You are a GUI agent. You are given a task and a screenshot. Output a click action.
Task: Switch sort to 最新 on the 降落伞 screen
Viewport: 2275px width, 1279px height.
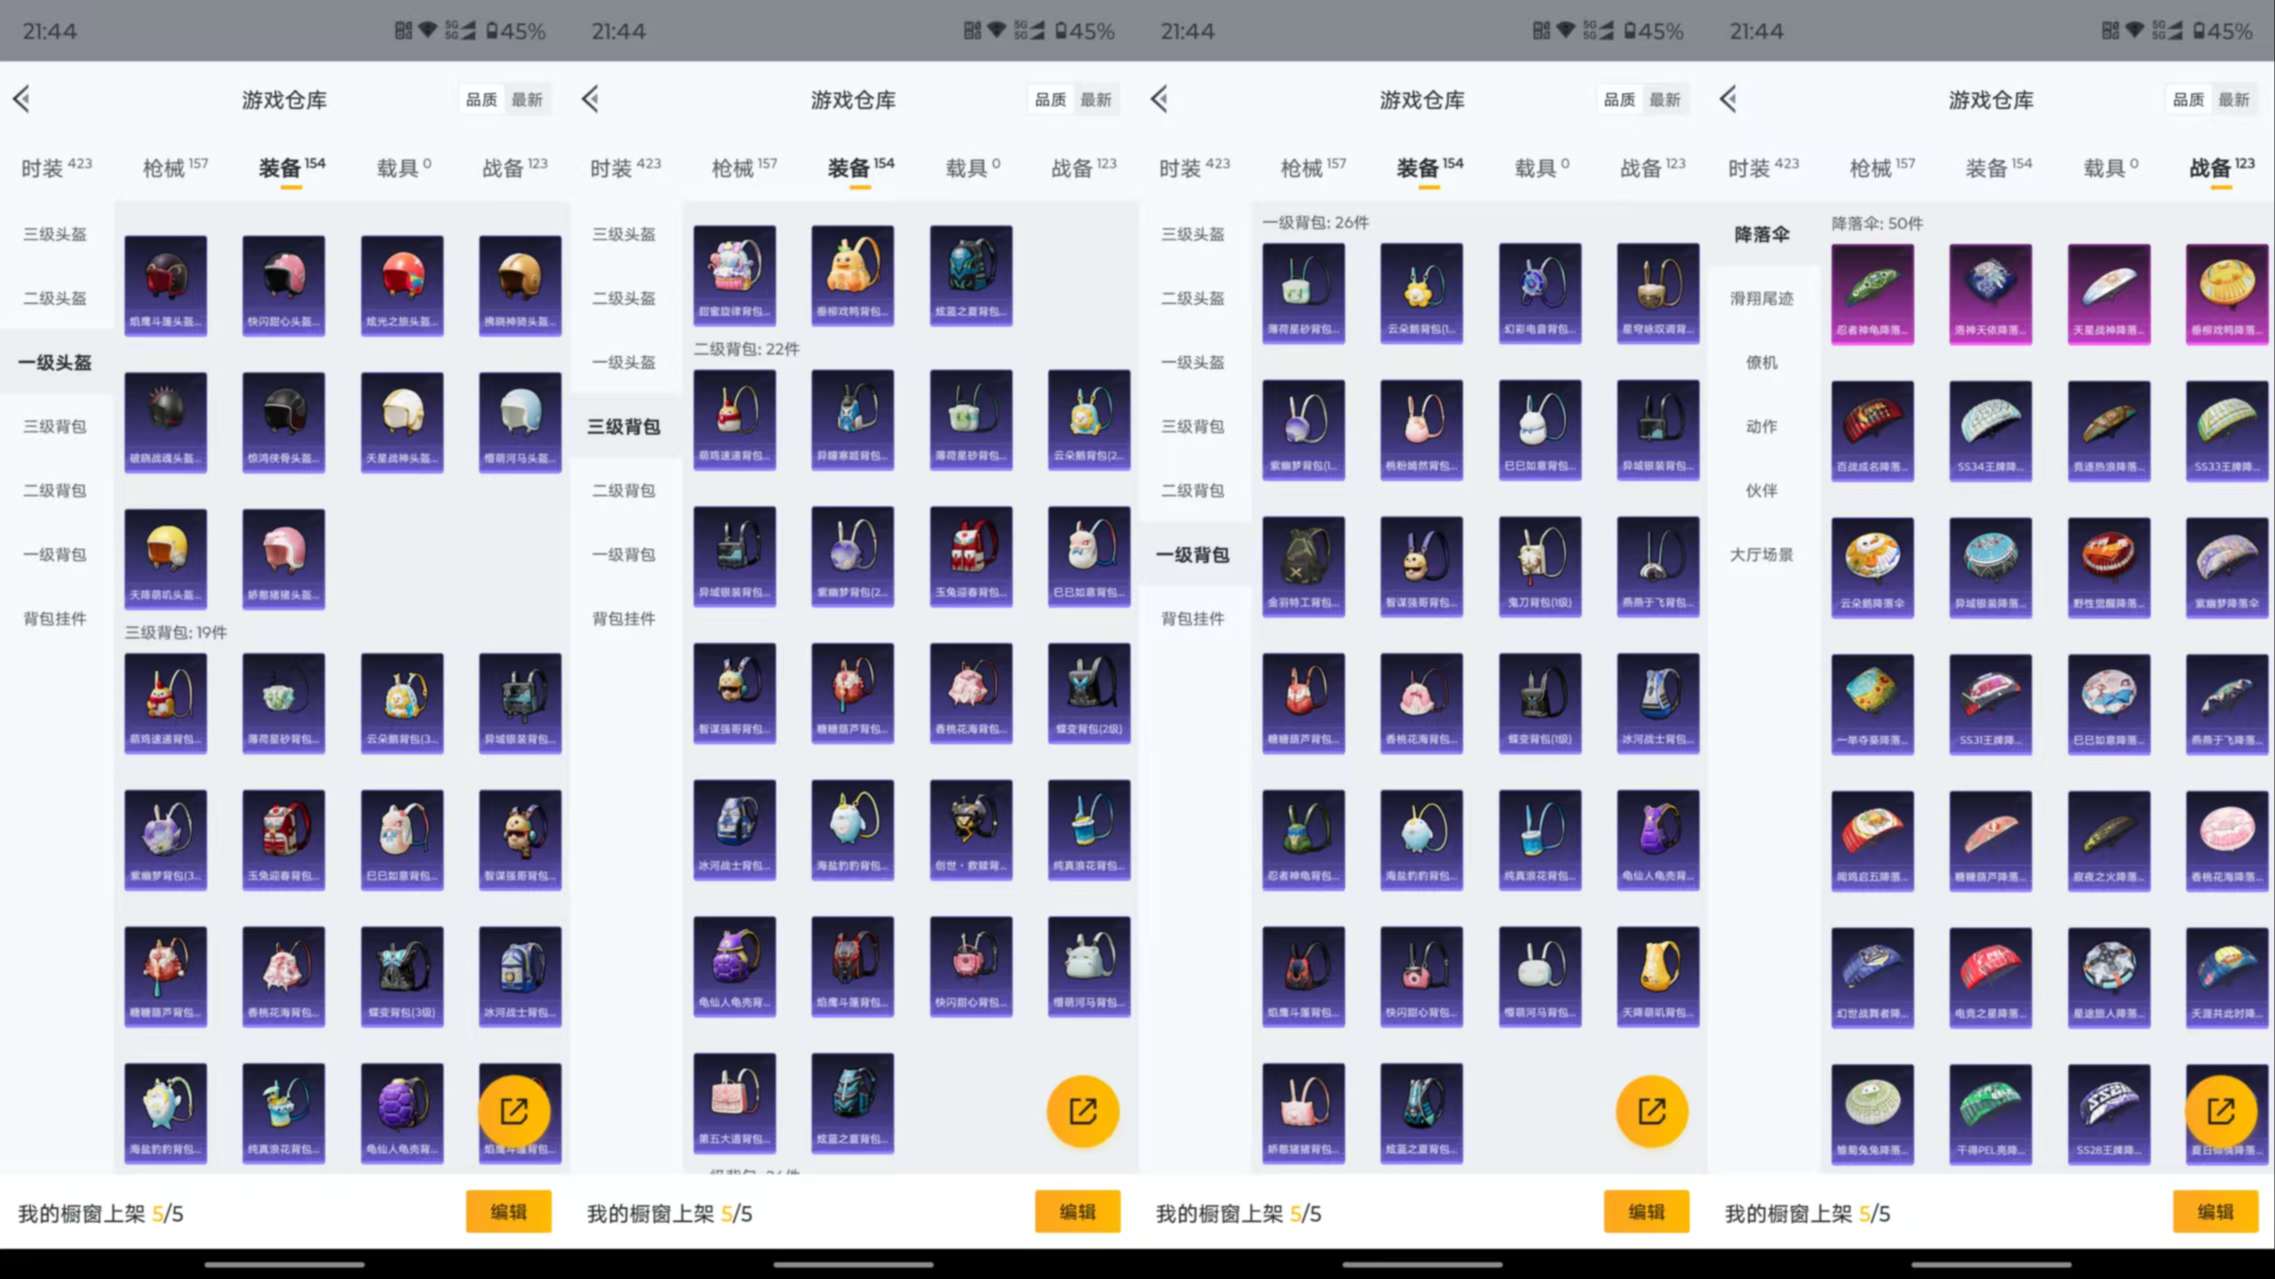click(x=2233, y=100)
